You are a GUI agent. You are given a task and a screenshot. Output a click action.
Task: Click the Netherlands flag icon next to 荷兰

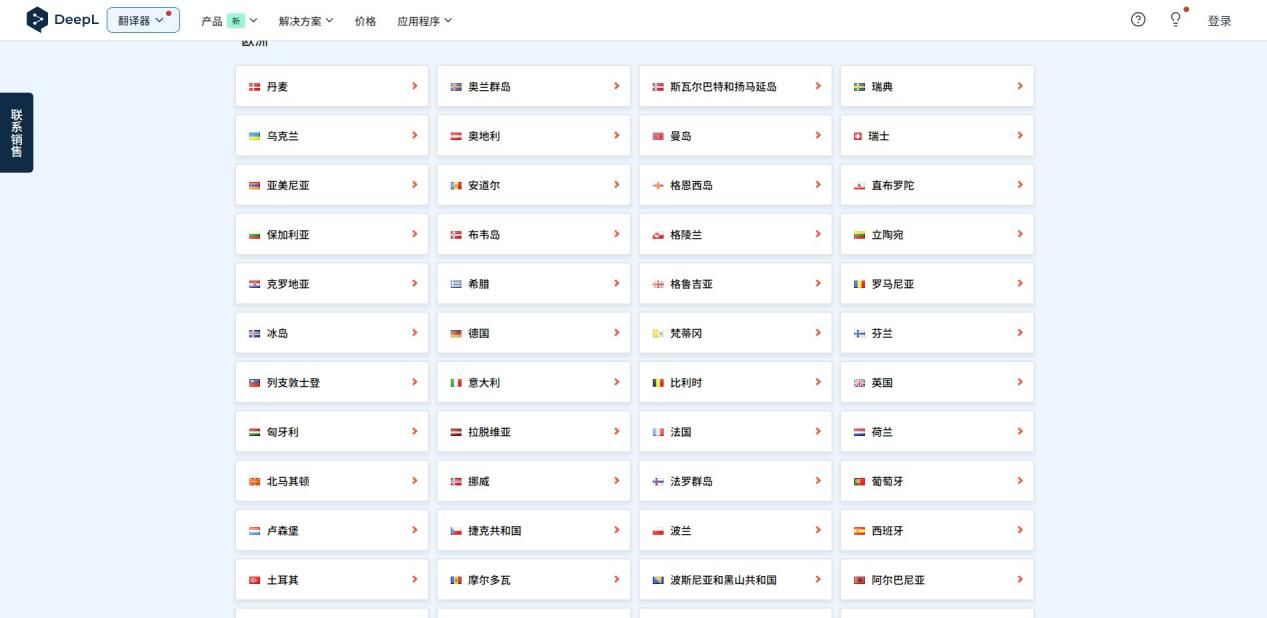click(x=859, y=432)
